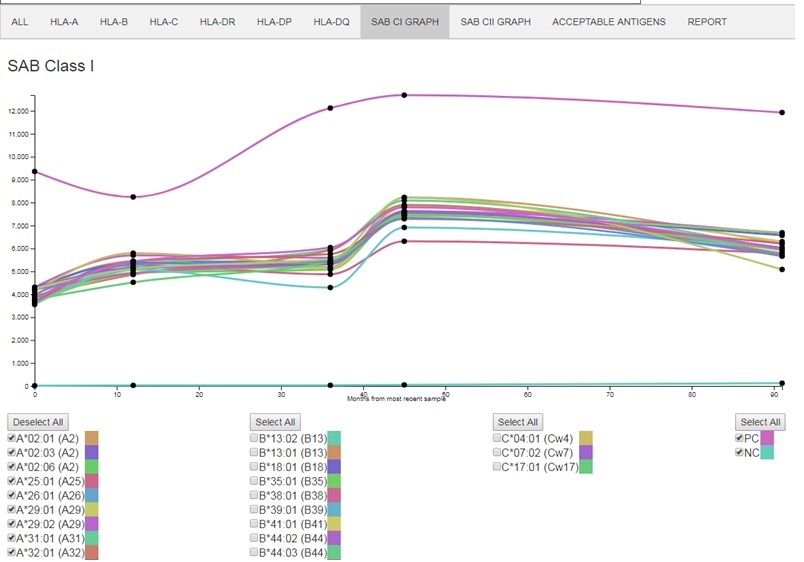This screenshot has height=562, width=804.
Task: Click Select All above the B*13:02 list
Action: (275, 422)
